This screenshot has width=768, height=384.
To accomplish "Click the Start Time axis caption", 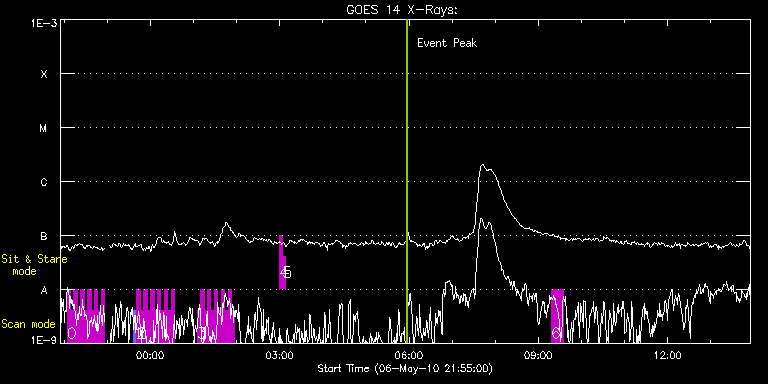I will 405,368.
